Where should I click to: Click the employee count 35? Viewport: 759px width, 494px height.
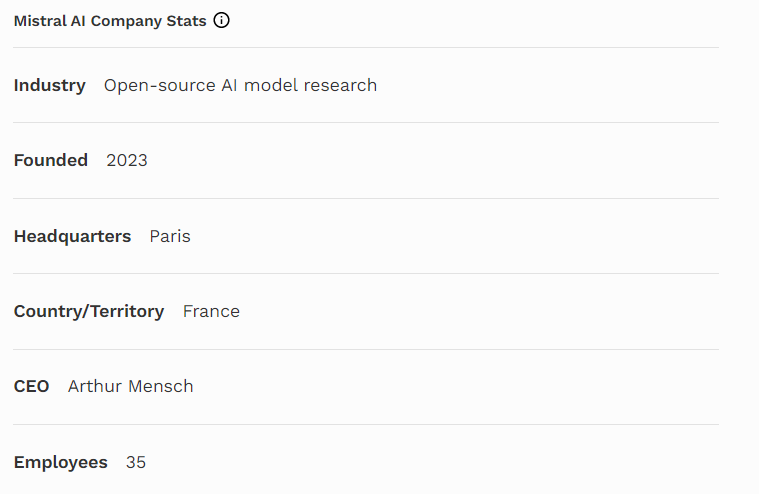(x=136, y=462)
